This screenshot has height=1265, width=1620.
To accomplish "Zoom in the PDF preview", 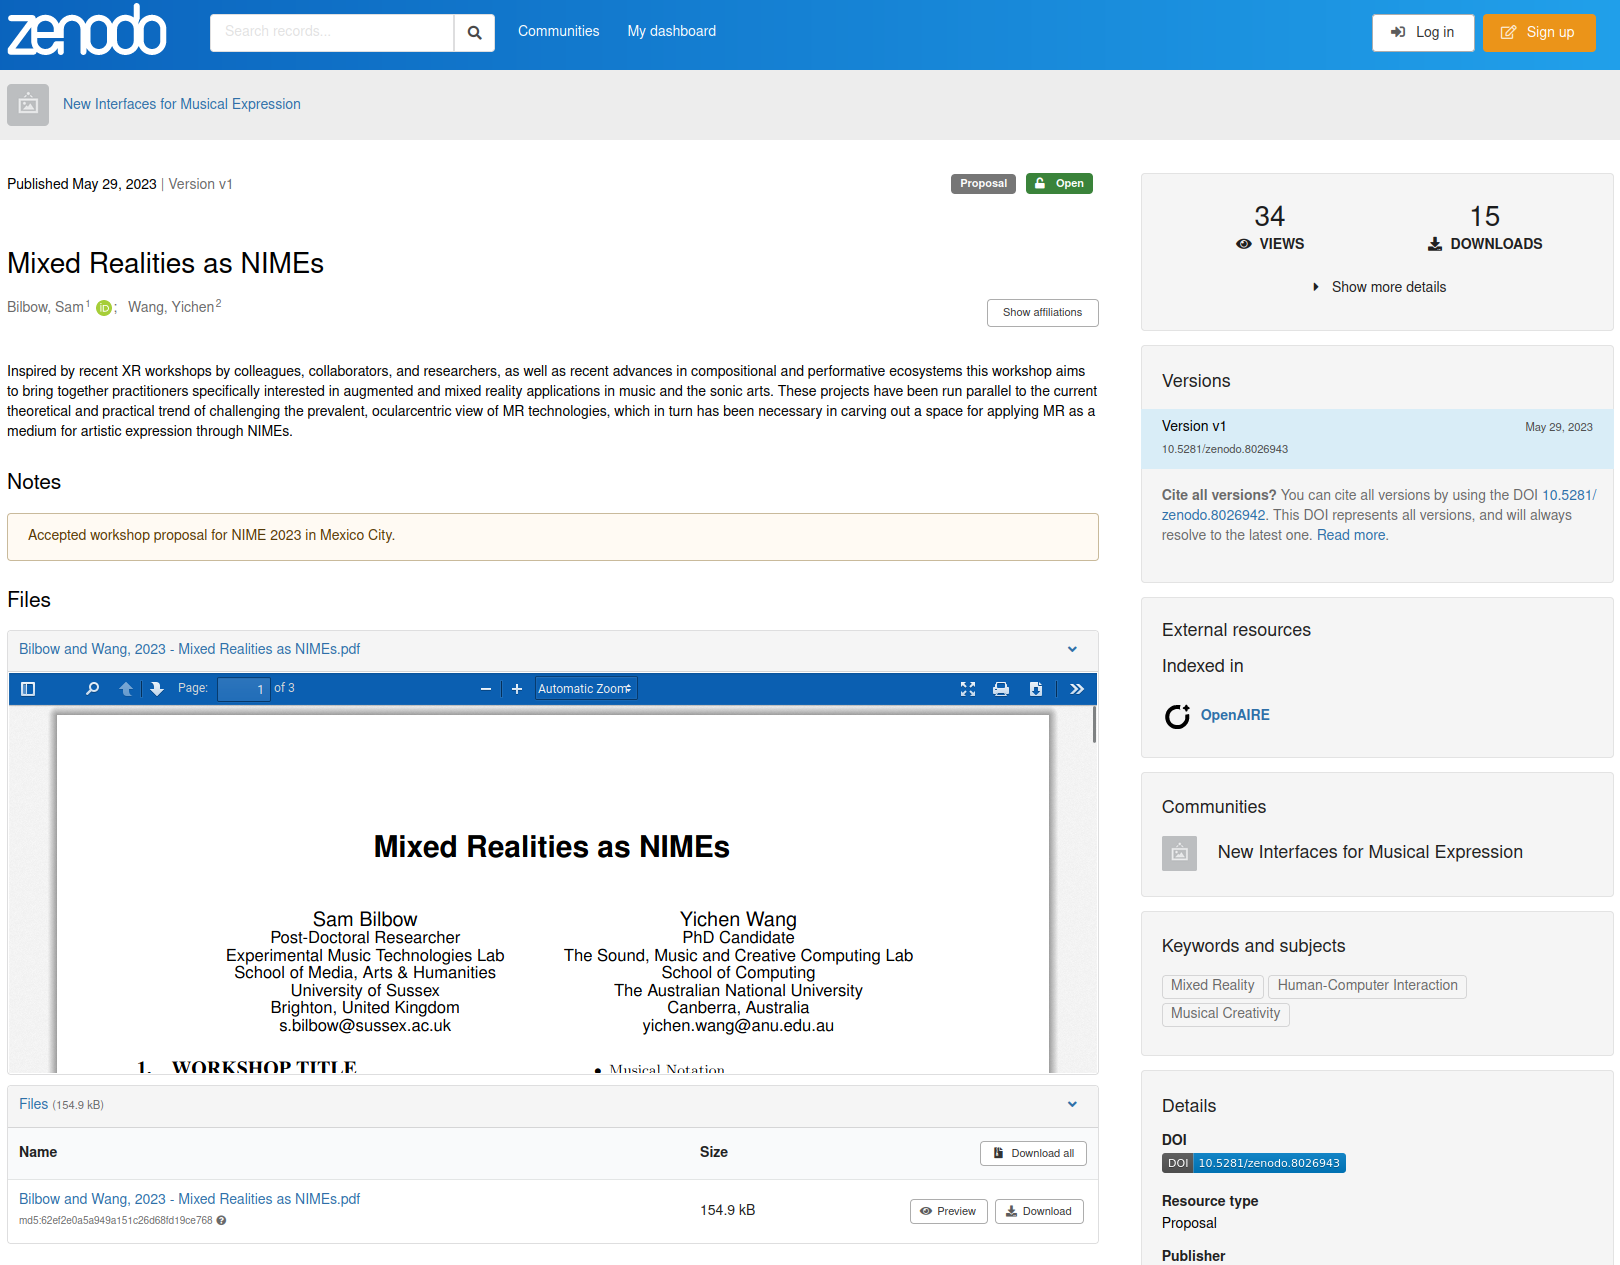I will (517, 689).
